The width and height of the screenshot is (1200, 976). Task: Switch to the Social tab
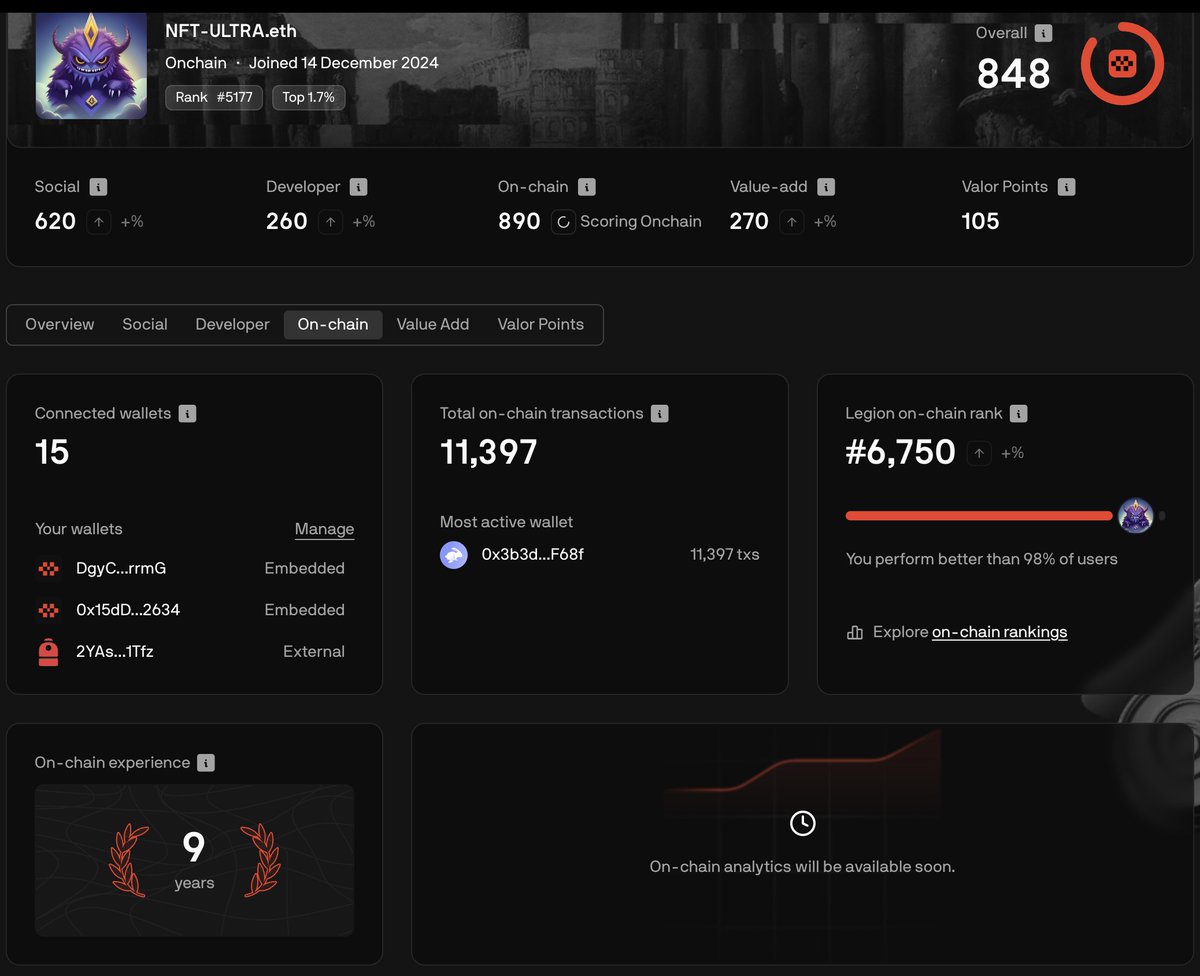145,324
